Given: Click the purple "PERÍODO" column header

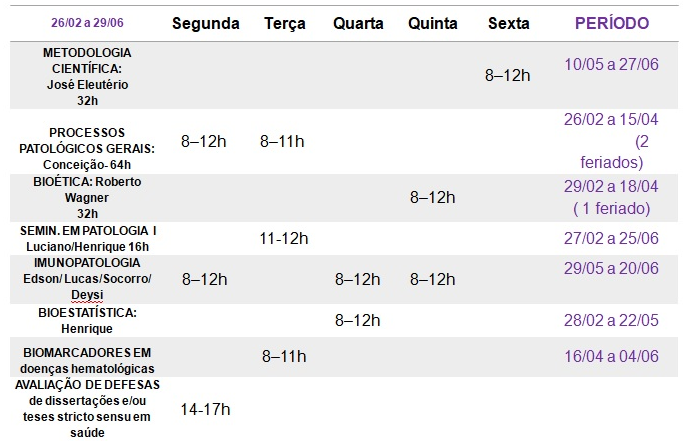Looking at the screenshot, I should [x=612, y=23].
